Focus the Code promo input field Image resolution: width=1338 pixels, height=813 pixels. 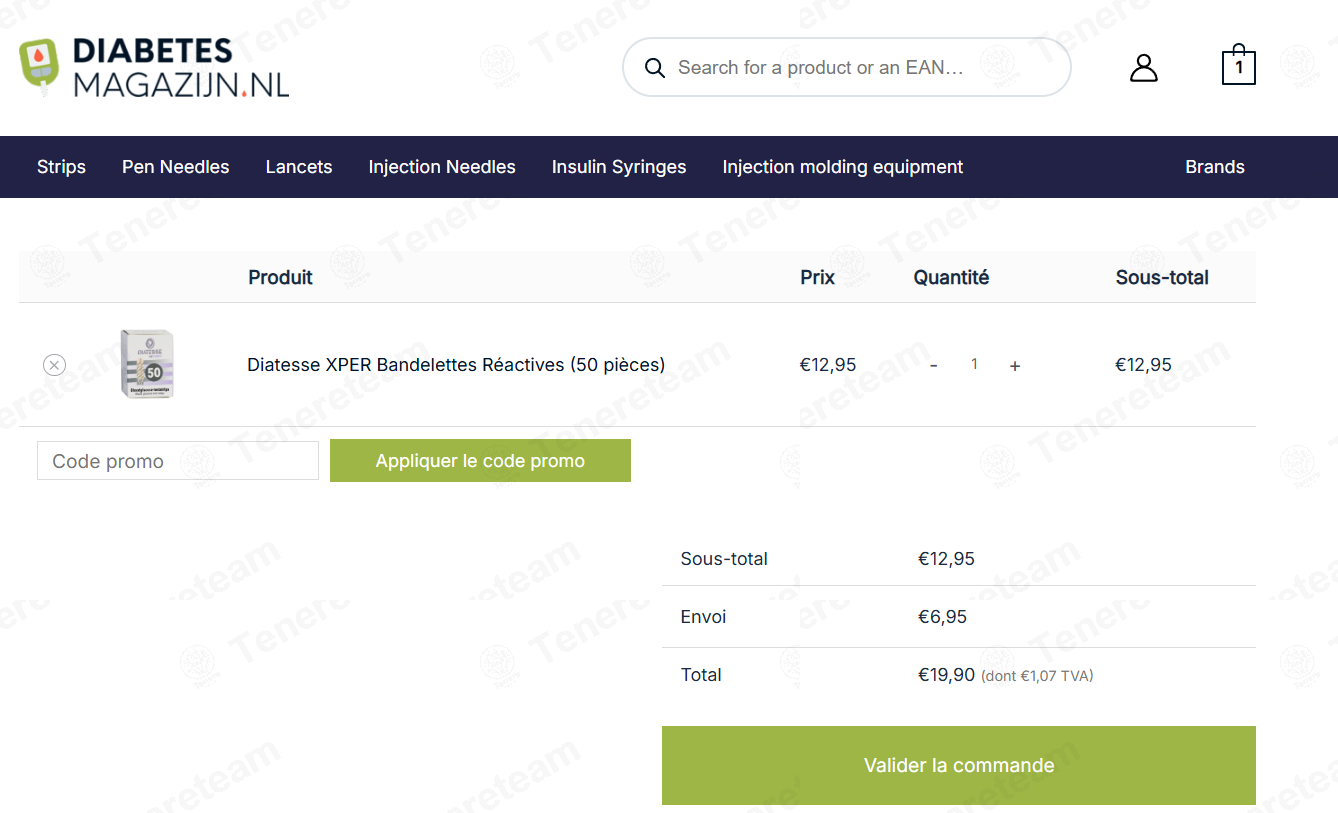178,461
